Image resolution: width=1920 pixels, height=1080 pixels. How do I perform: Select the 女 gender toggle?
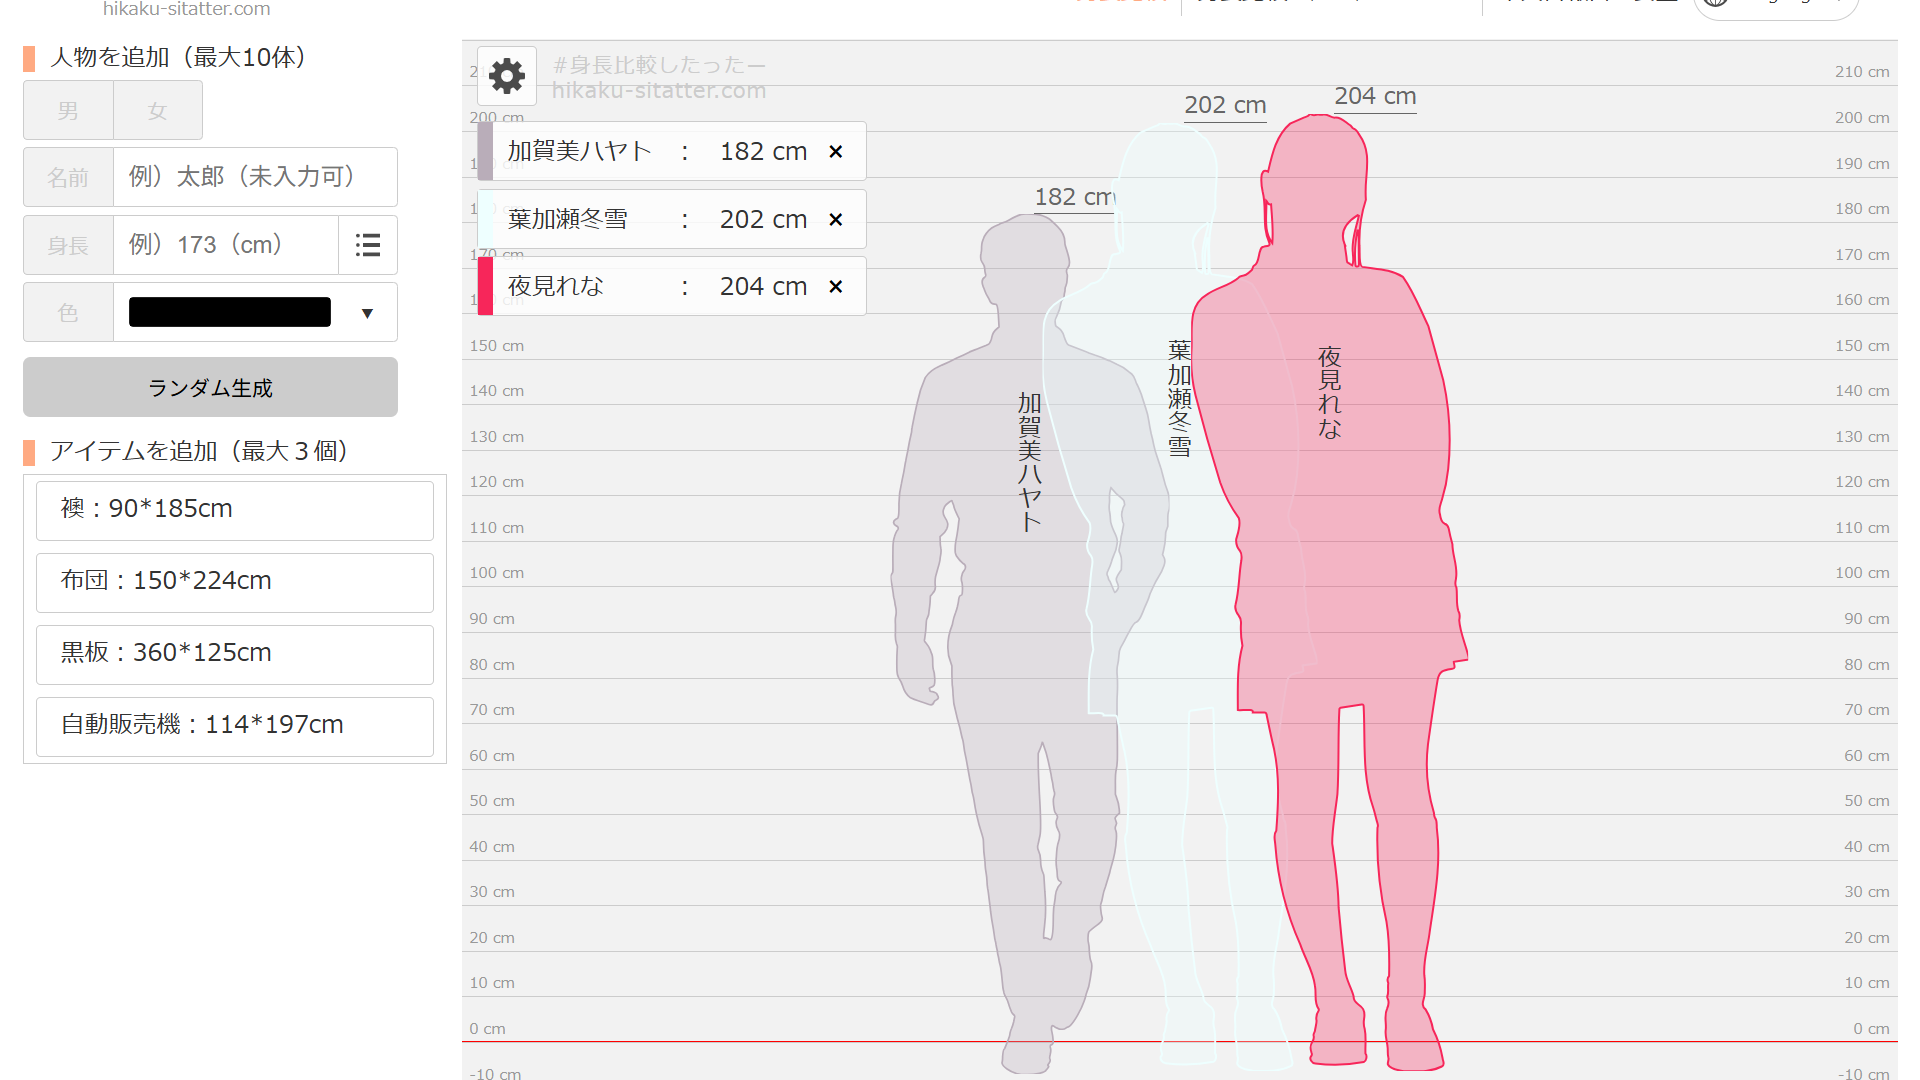tap(157, 111)
